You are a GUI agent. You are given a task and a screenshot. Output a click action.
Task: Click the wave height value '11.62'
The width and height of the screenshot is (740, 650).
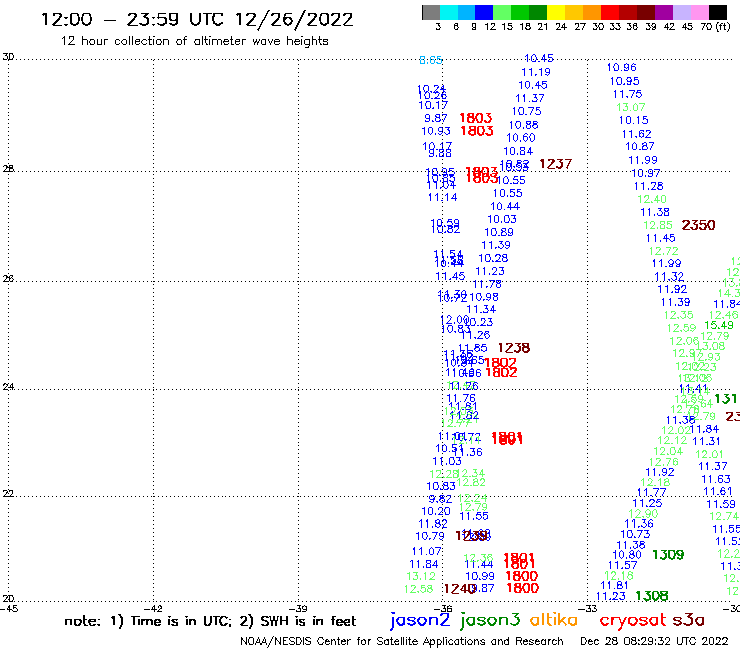(x=636, y=134)
